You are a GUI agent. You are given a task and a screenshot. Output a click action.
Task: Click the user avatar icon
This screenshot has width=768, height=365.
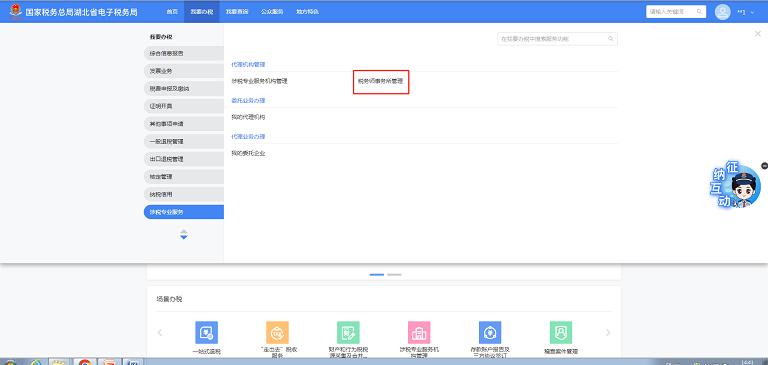[x=722, y=12]
